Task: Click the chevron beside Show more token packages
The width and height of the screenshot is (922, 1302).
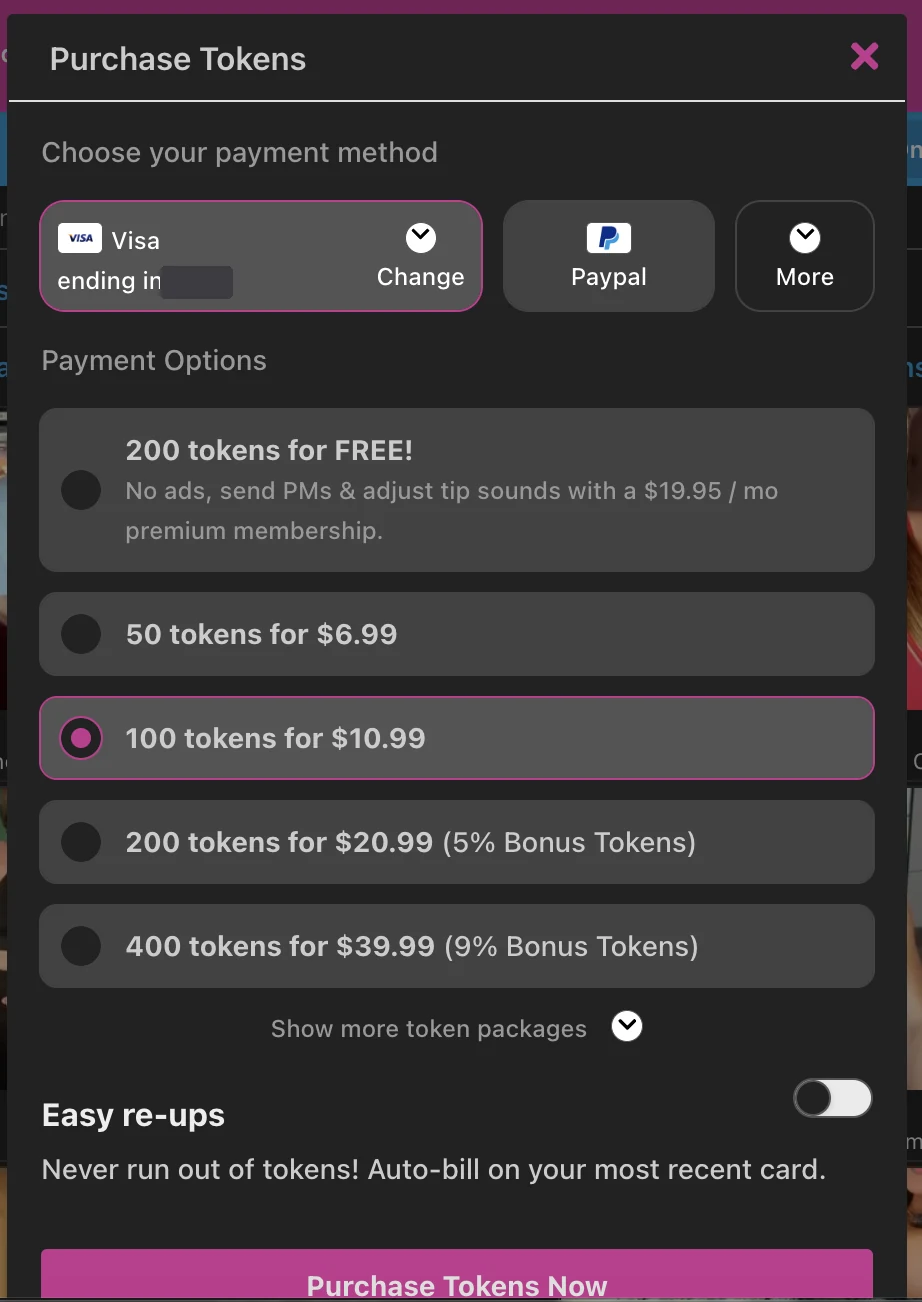Action: [627, 1027]
